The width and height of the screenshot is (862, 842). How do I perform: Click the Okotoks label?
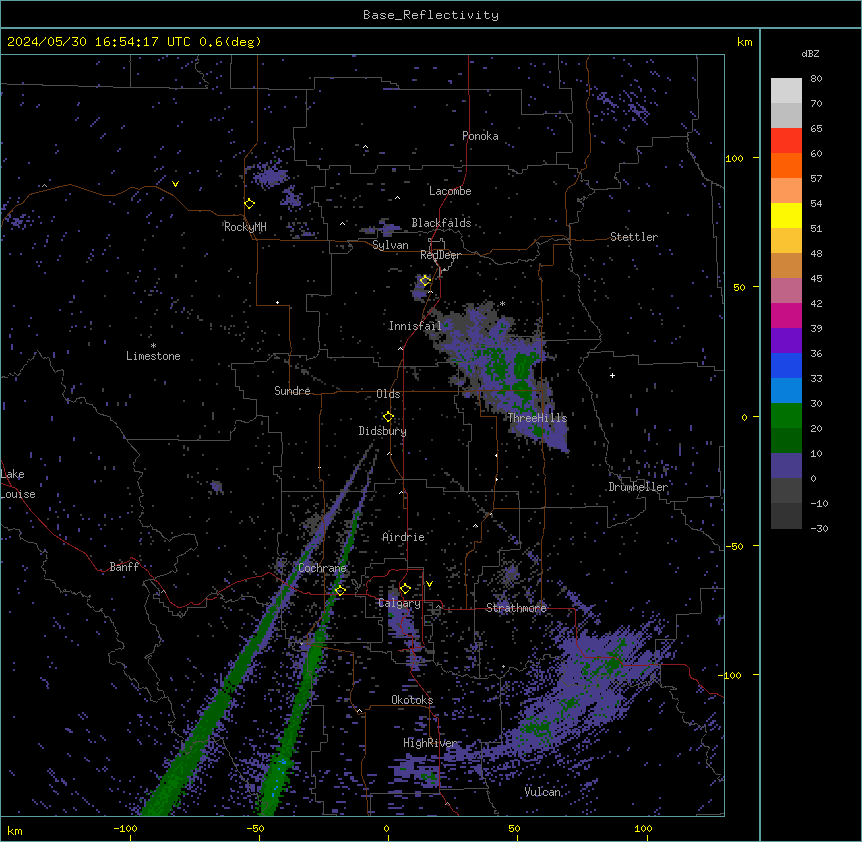click(x=412, y=700)
